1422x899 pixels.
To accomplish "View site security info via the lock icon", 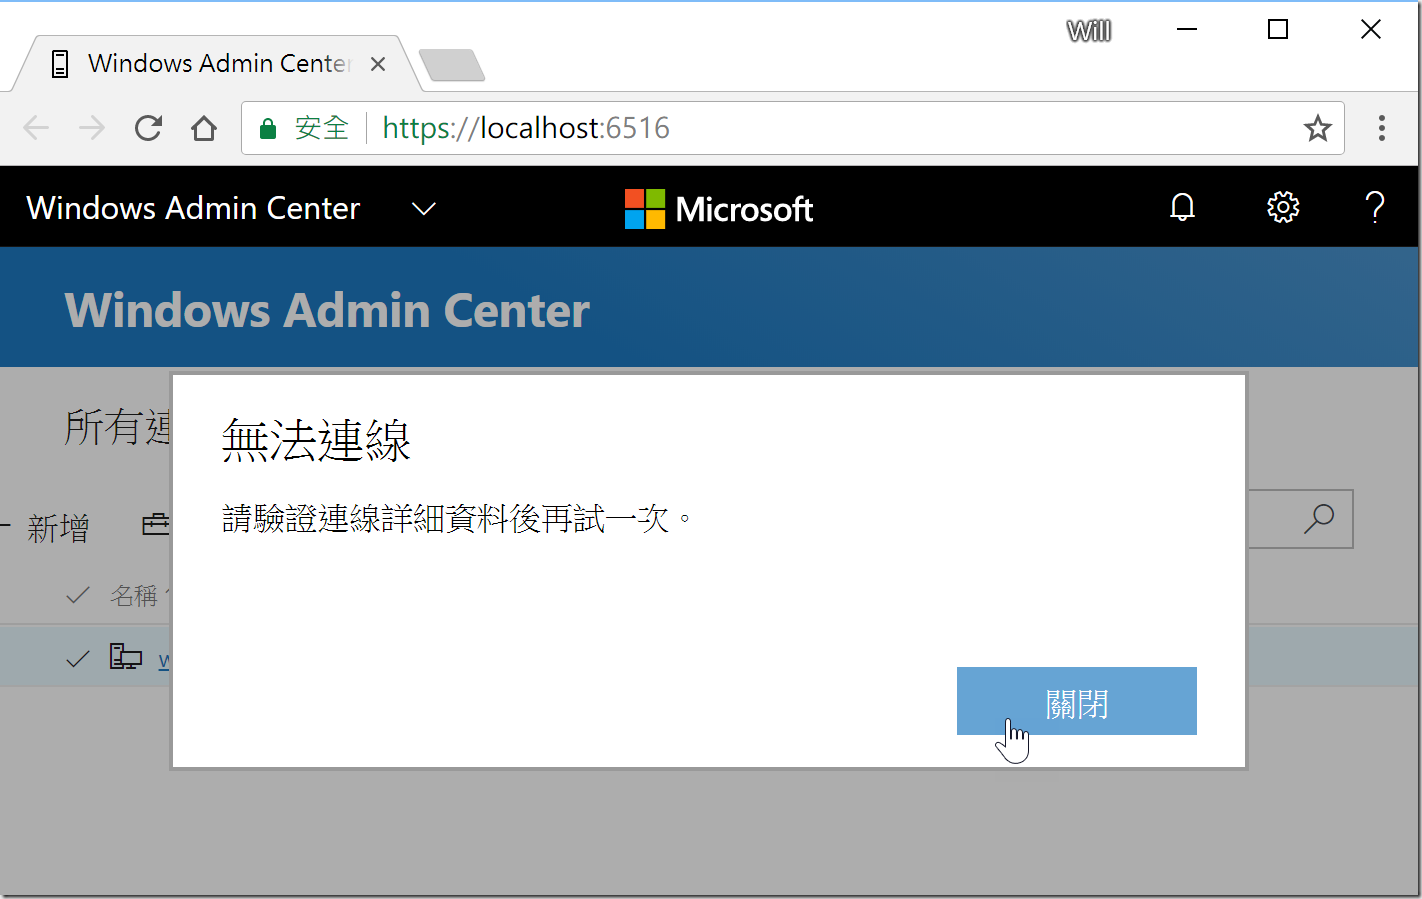I will point(268,128).
